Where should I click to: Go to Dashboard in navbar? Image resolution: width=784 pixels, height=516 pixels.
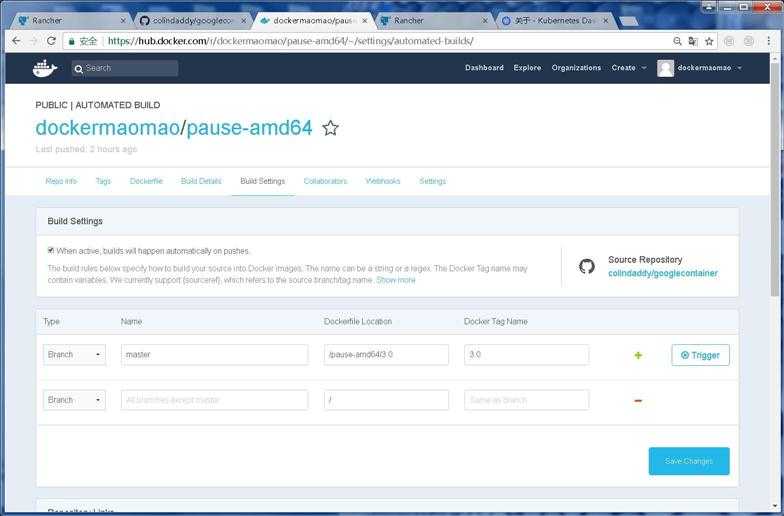point(484,68)
